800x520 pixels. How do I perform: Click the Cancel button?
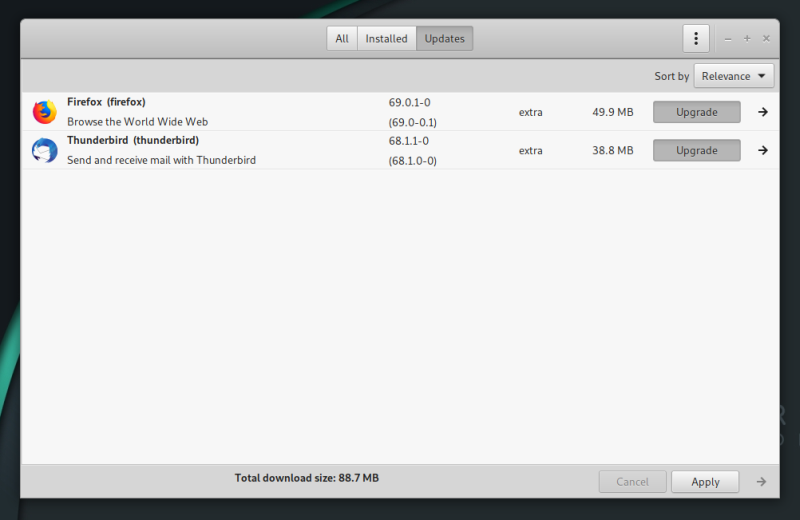click(x=632, y=482)
